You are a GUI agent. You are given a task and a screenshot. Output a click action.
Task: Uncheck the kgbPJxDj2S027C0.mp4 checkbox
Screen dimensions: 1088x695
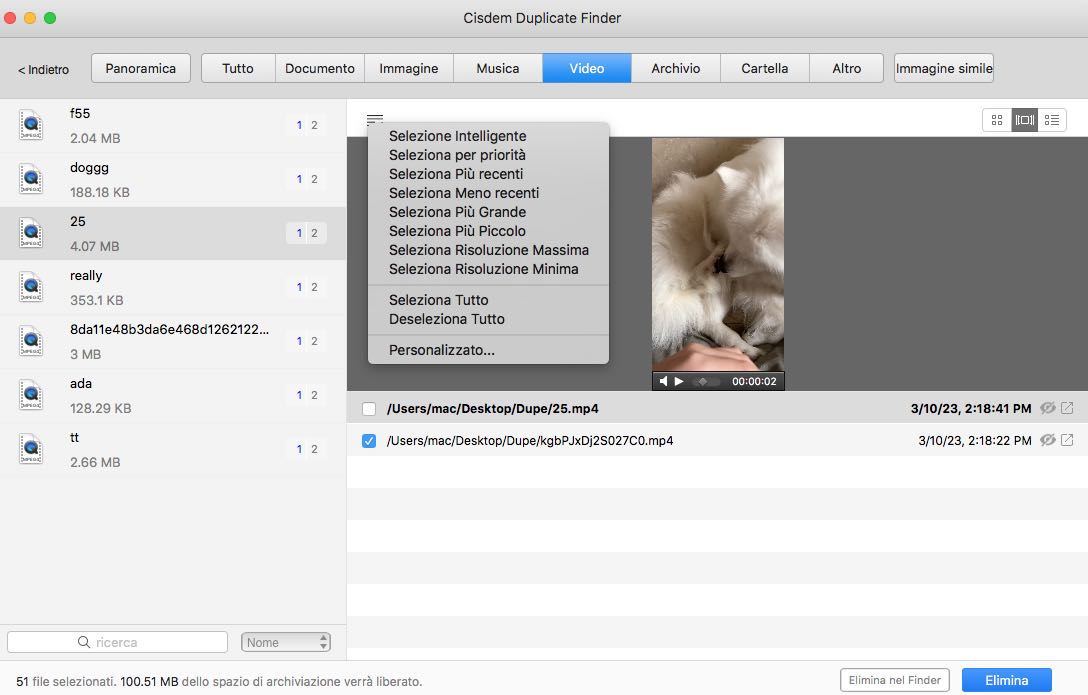pos(369,441)
